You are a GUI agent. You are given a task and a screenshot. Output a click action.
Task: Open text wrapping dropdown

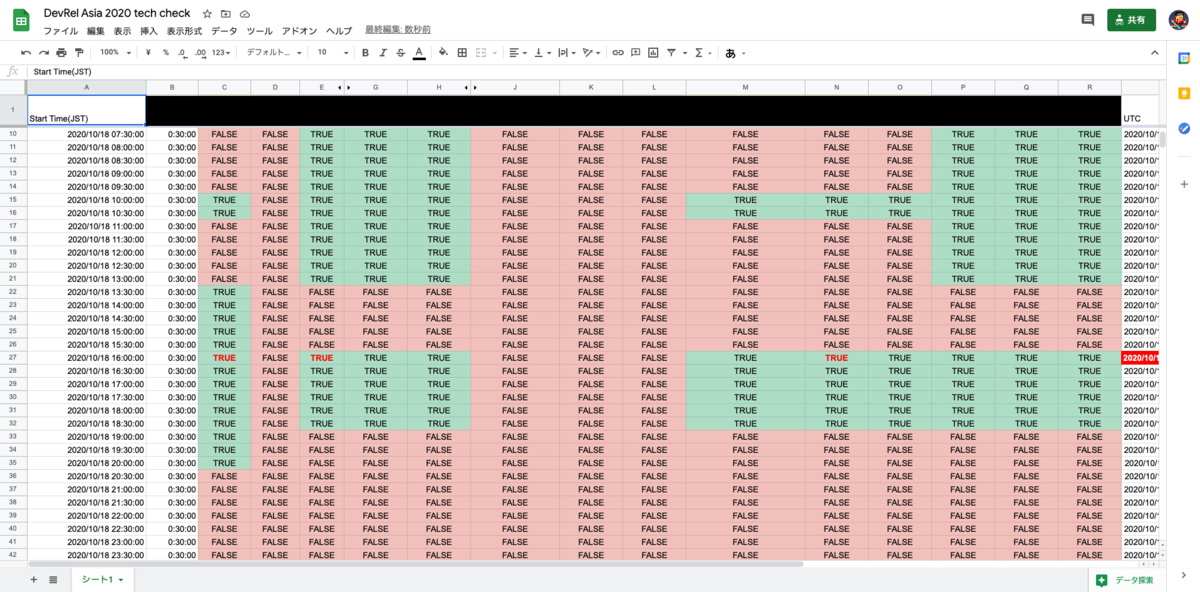pyautogui.click(x=567, y=52)
